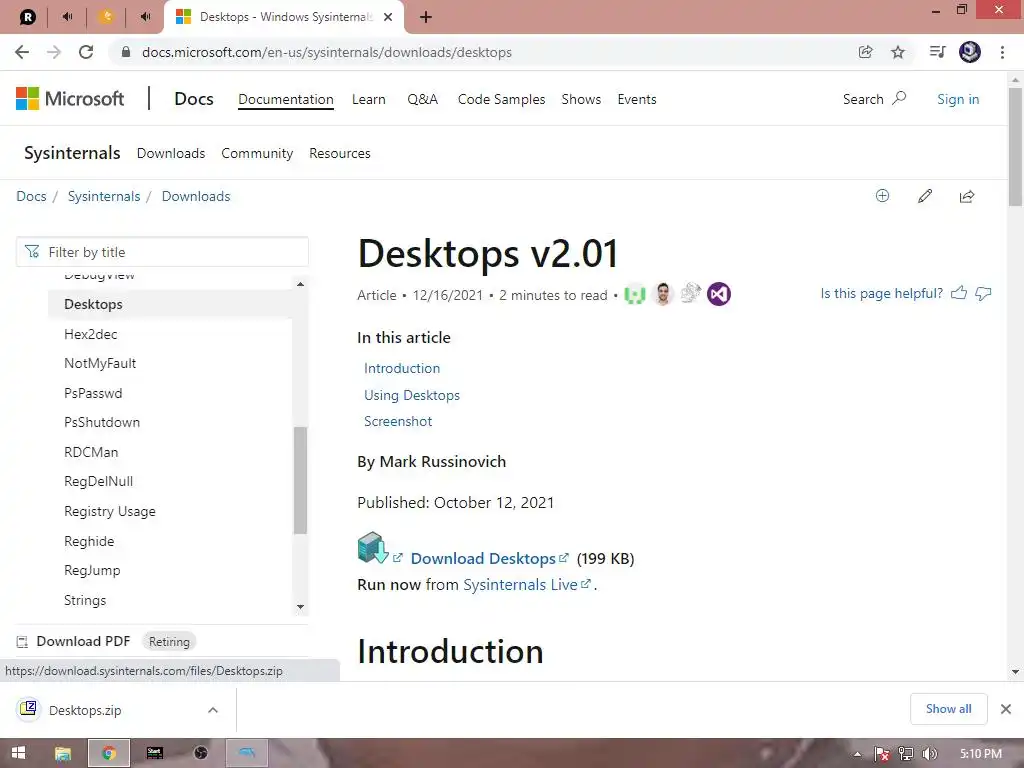Image resolution: width=1024 pixels, height=768 pixels.
Task: Open NotMyFault in sidebar
Action: click(100, 364)
